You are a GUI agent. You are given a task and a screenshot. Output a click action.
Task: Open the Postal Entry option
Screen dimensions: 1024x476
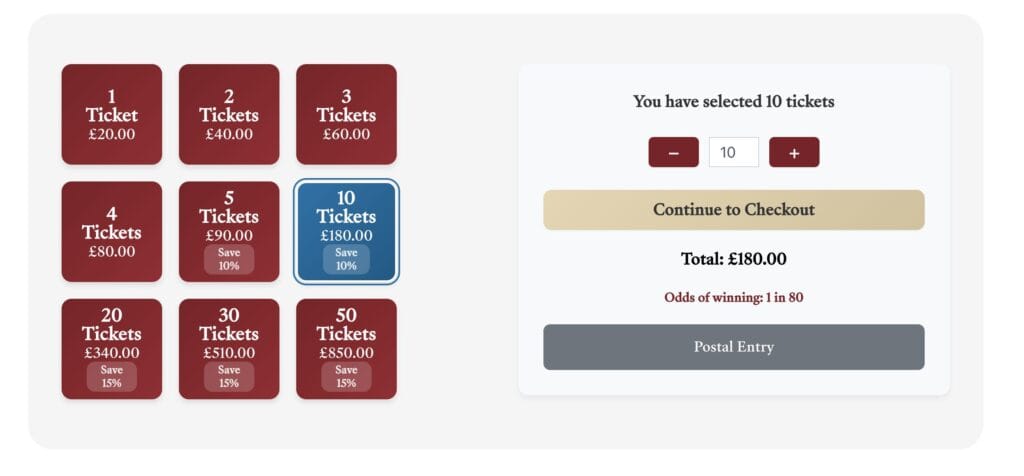(733, 347)
